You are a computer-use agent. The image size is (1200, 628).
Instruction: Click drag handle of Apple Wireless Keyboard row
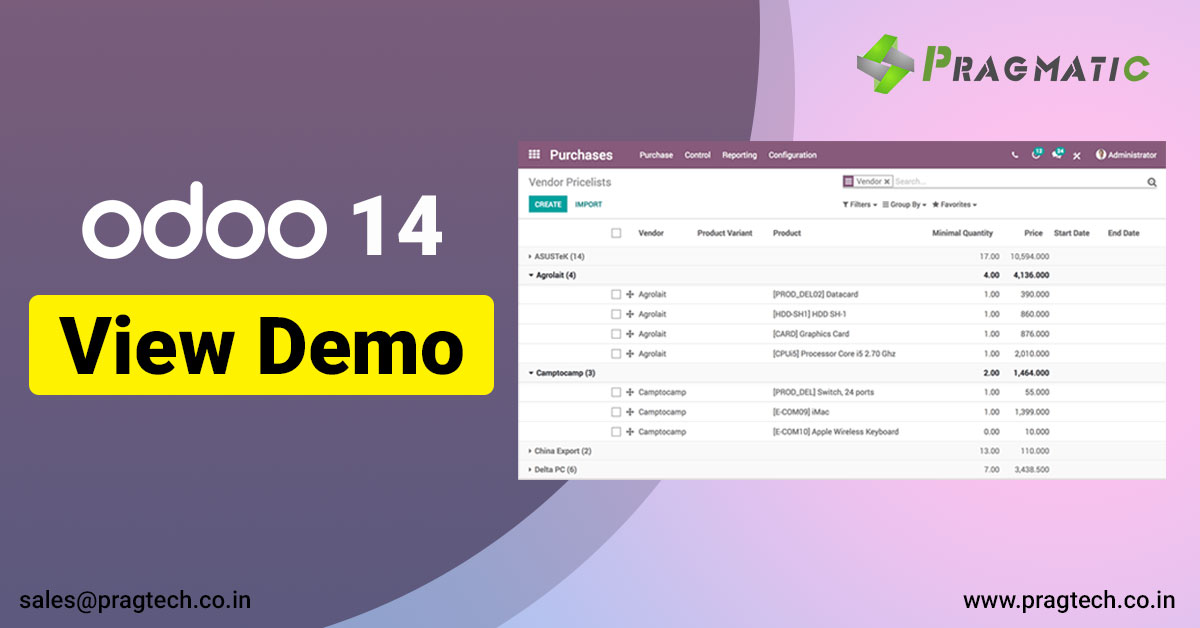[x=630, y=432]
